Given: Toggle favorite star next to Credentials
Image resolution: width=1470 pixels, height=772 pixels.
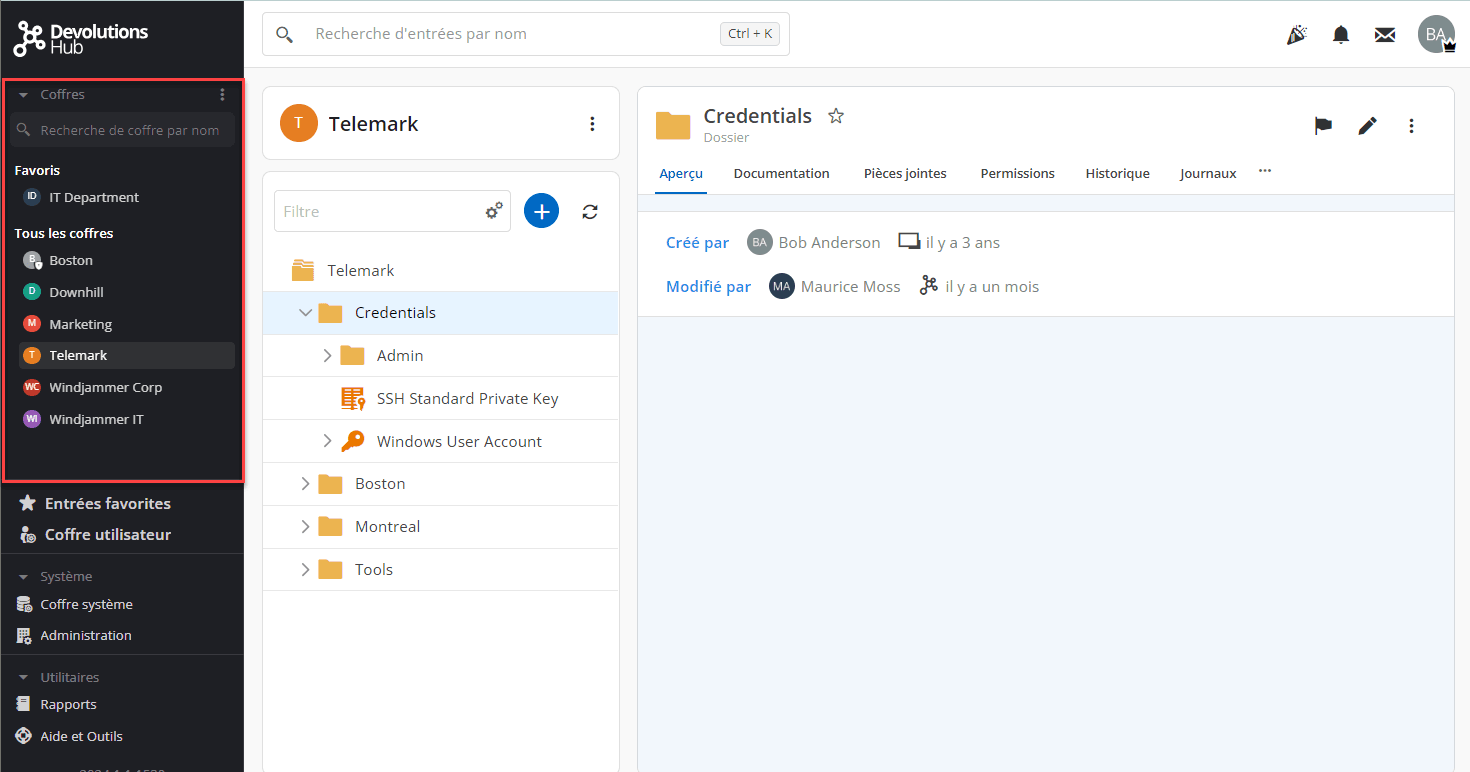Looking at the screenshot, I should (x=836, y=116).
